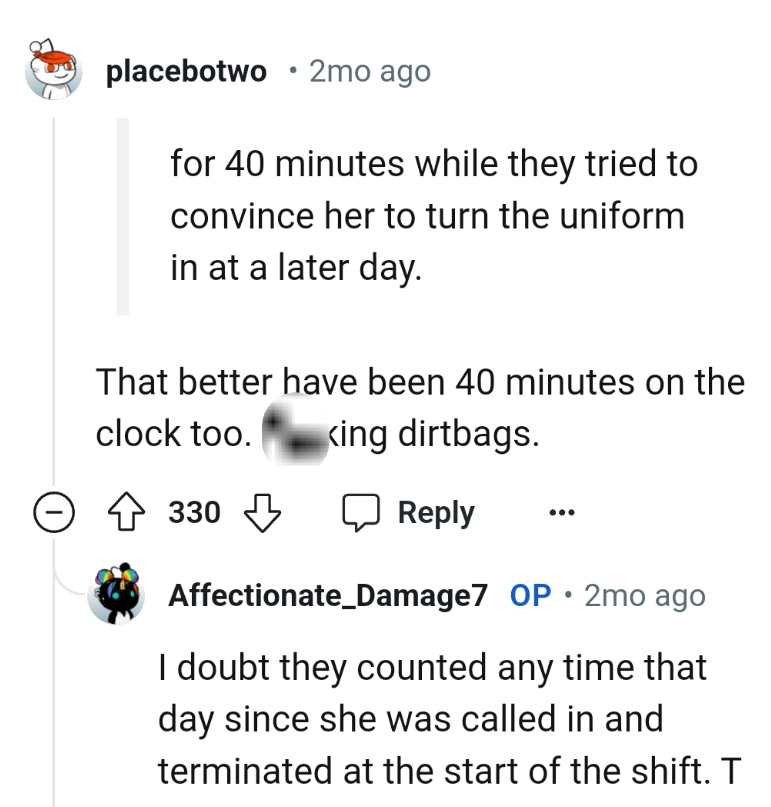771x807 pixels.
Task: Toggle the comment vote to downvoted
Action: coord(263,512)
